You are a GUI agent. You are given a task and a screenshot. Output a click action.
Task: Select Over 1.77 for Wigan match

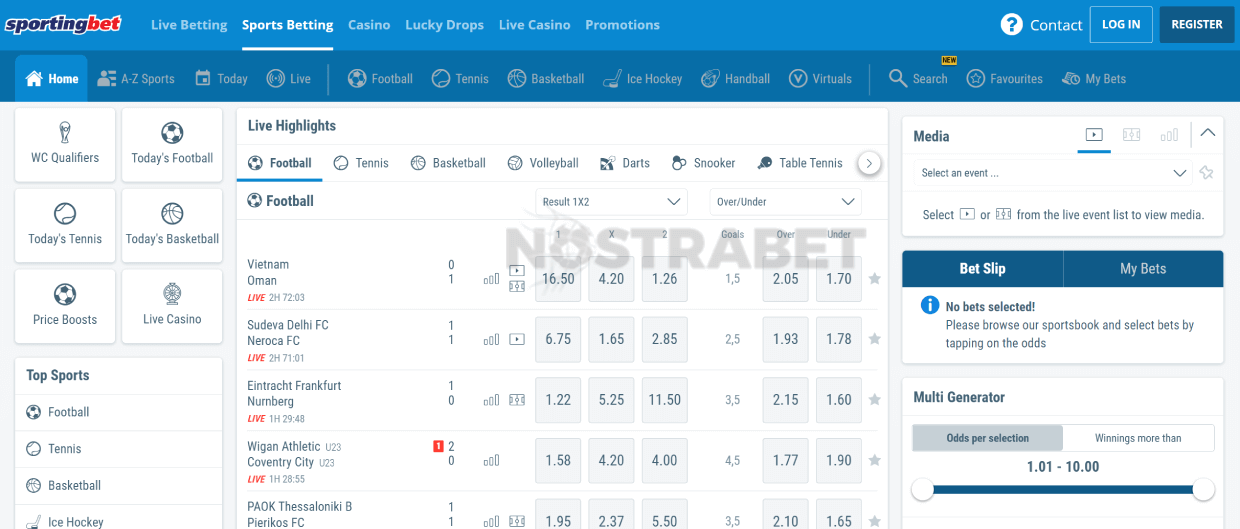(x=786, y=461)
